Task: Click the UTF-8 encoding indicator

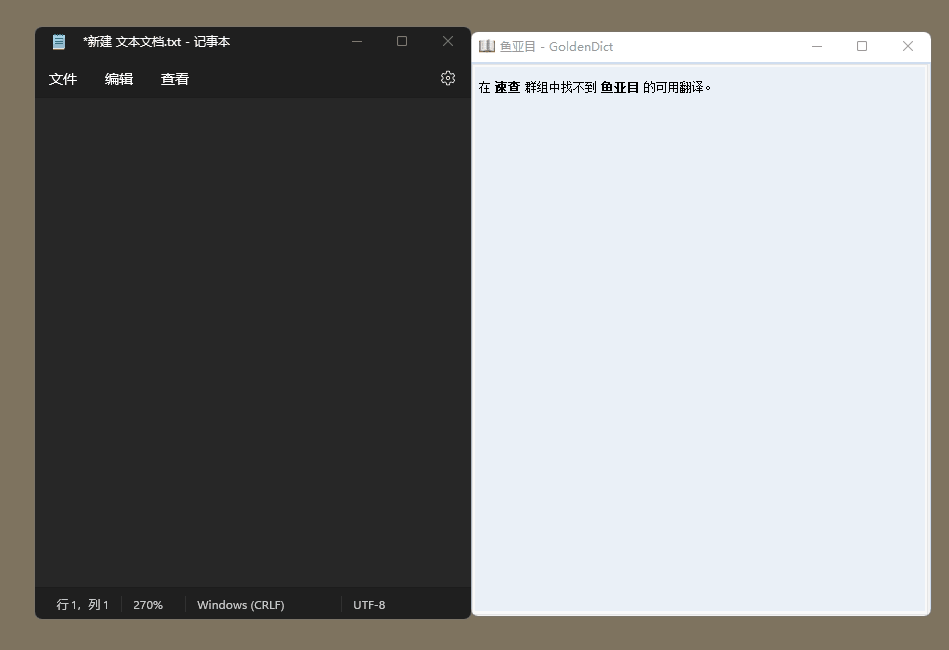Action: pyautogui.click(x=369, y=605)
